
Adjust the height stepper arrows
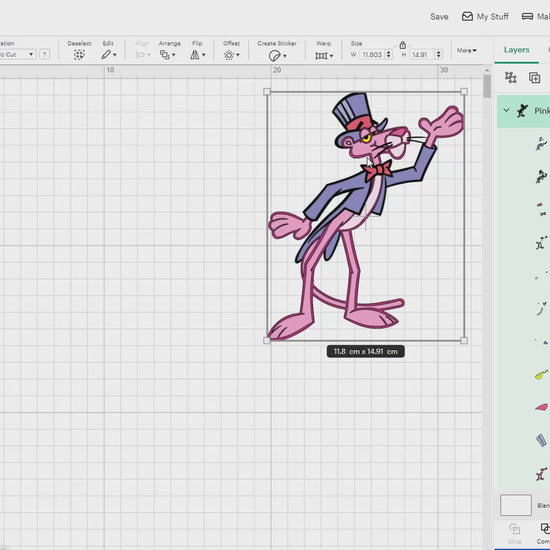coord(438,54)
